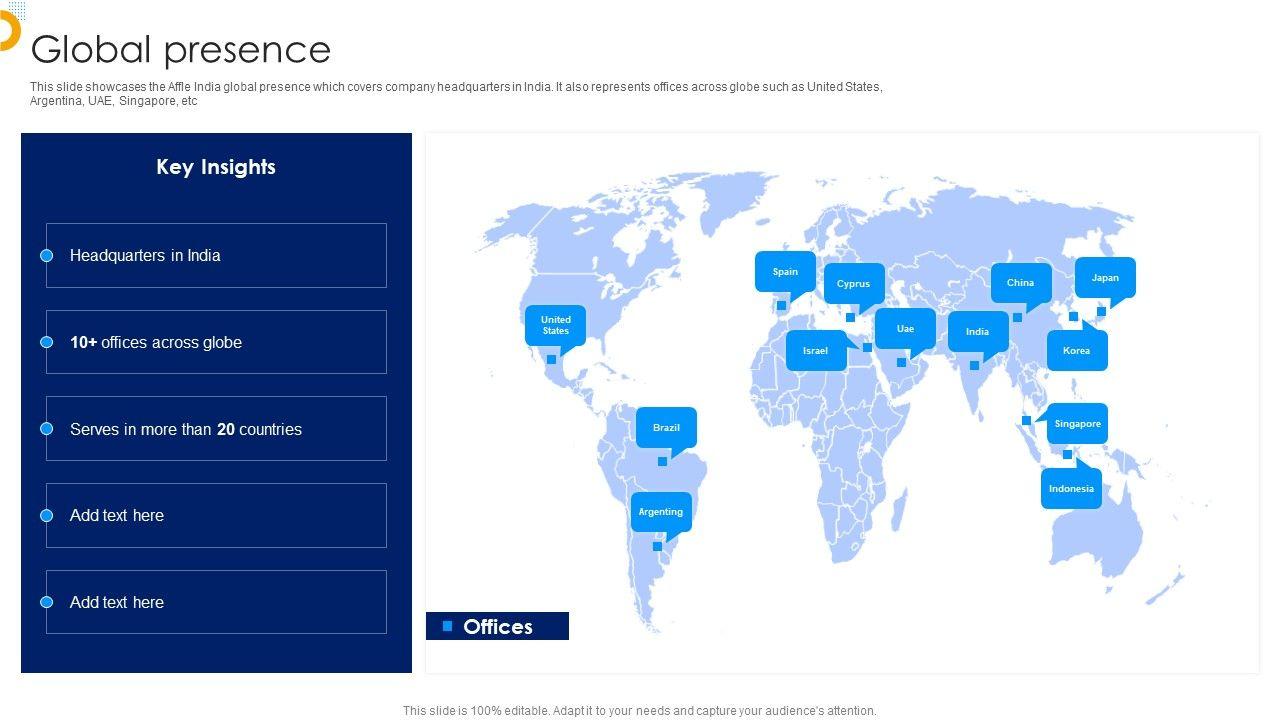Image resolution: width=1280 pixels, height=720 pixels.
Task: Select the China callout bubble
Action: (x=1021, y=283)
